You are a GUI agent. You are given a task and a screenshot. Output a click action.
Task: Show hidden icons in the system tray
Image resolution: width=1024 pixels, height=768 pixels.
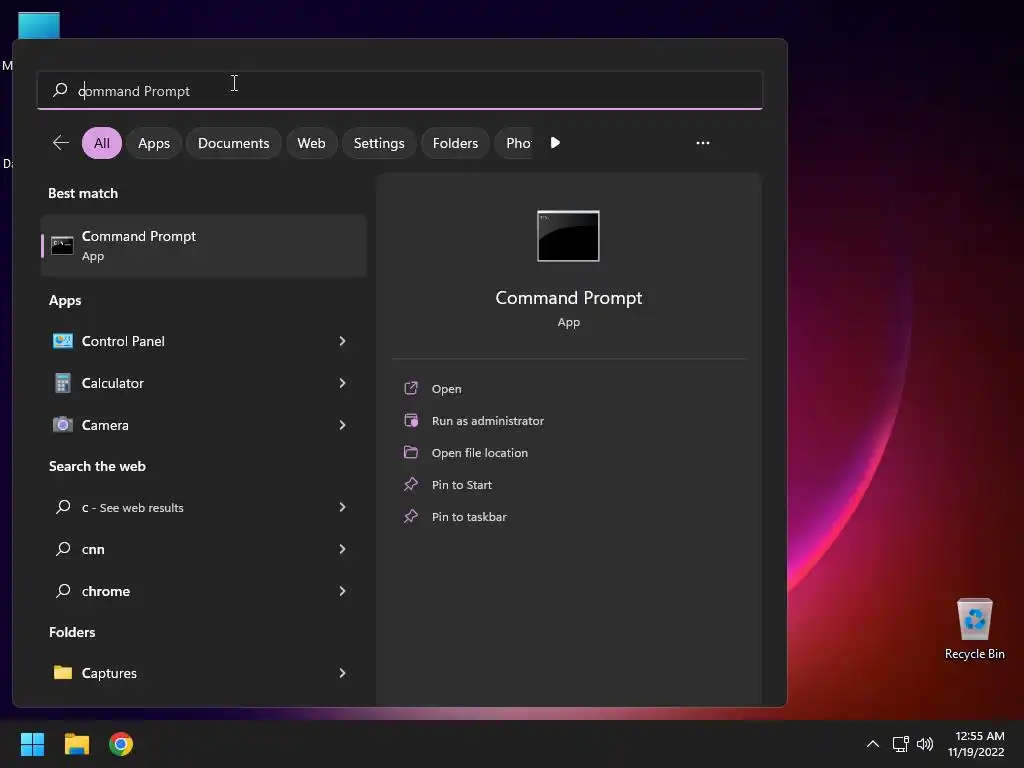pos(872,744)
